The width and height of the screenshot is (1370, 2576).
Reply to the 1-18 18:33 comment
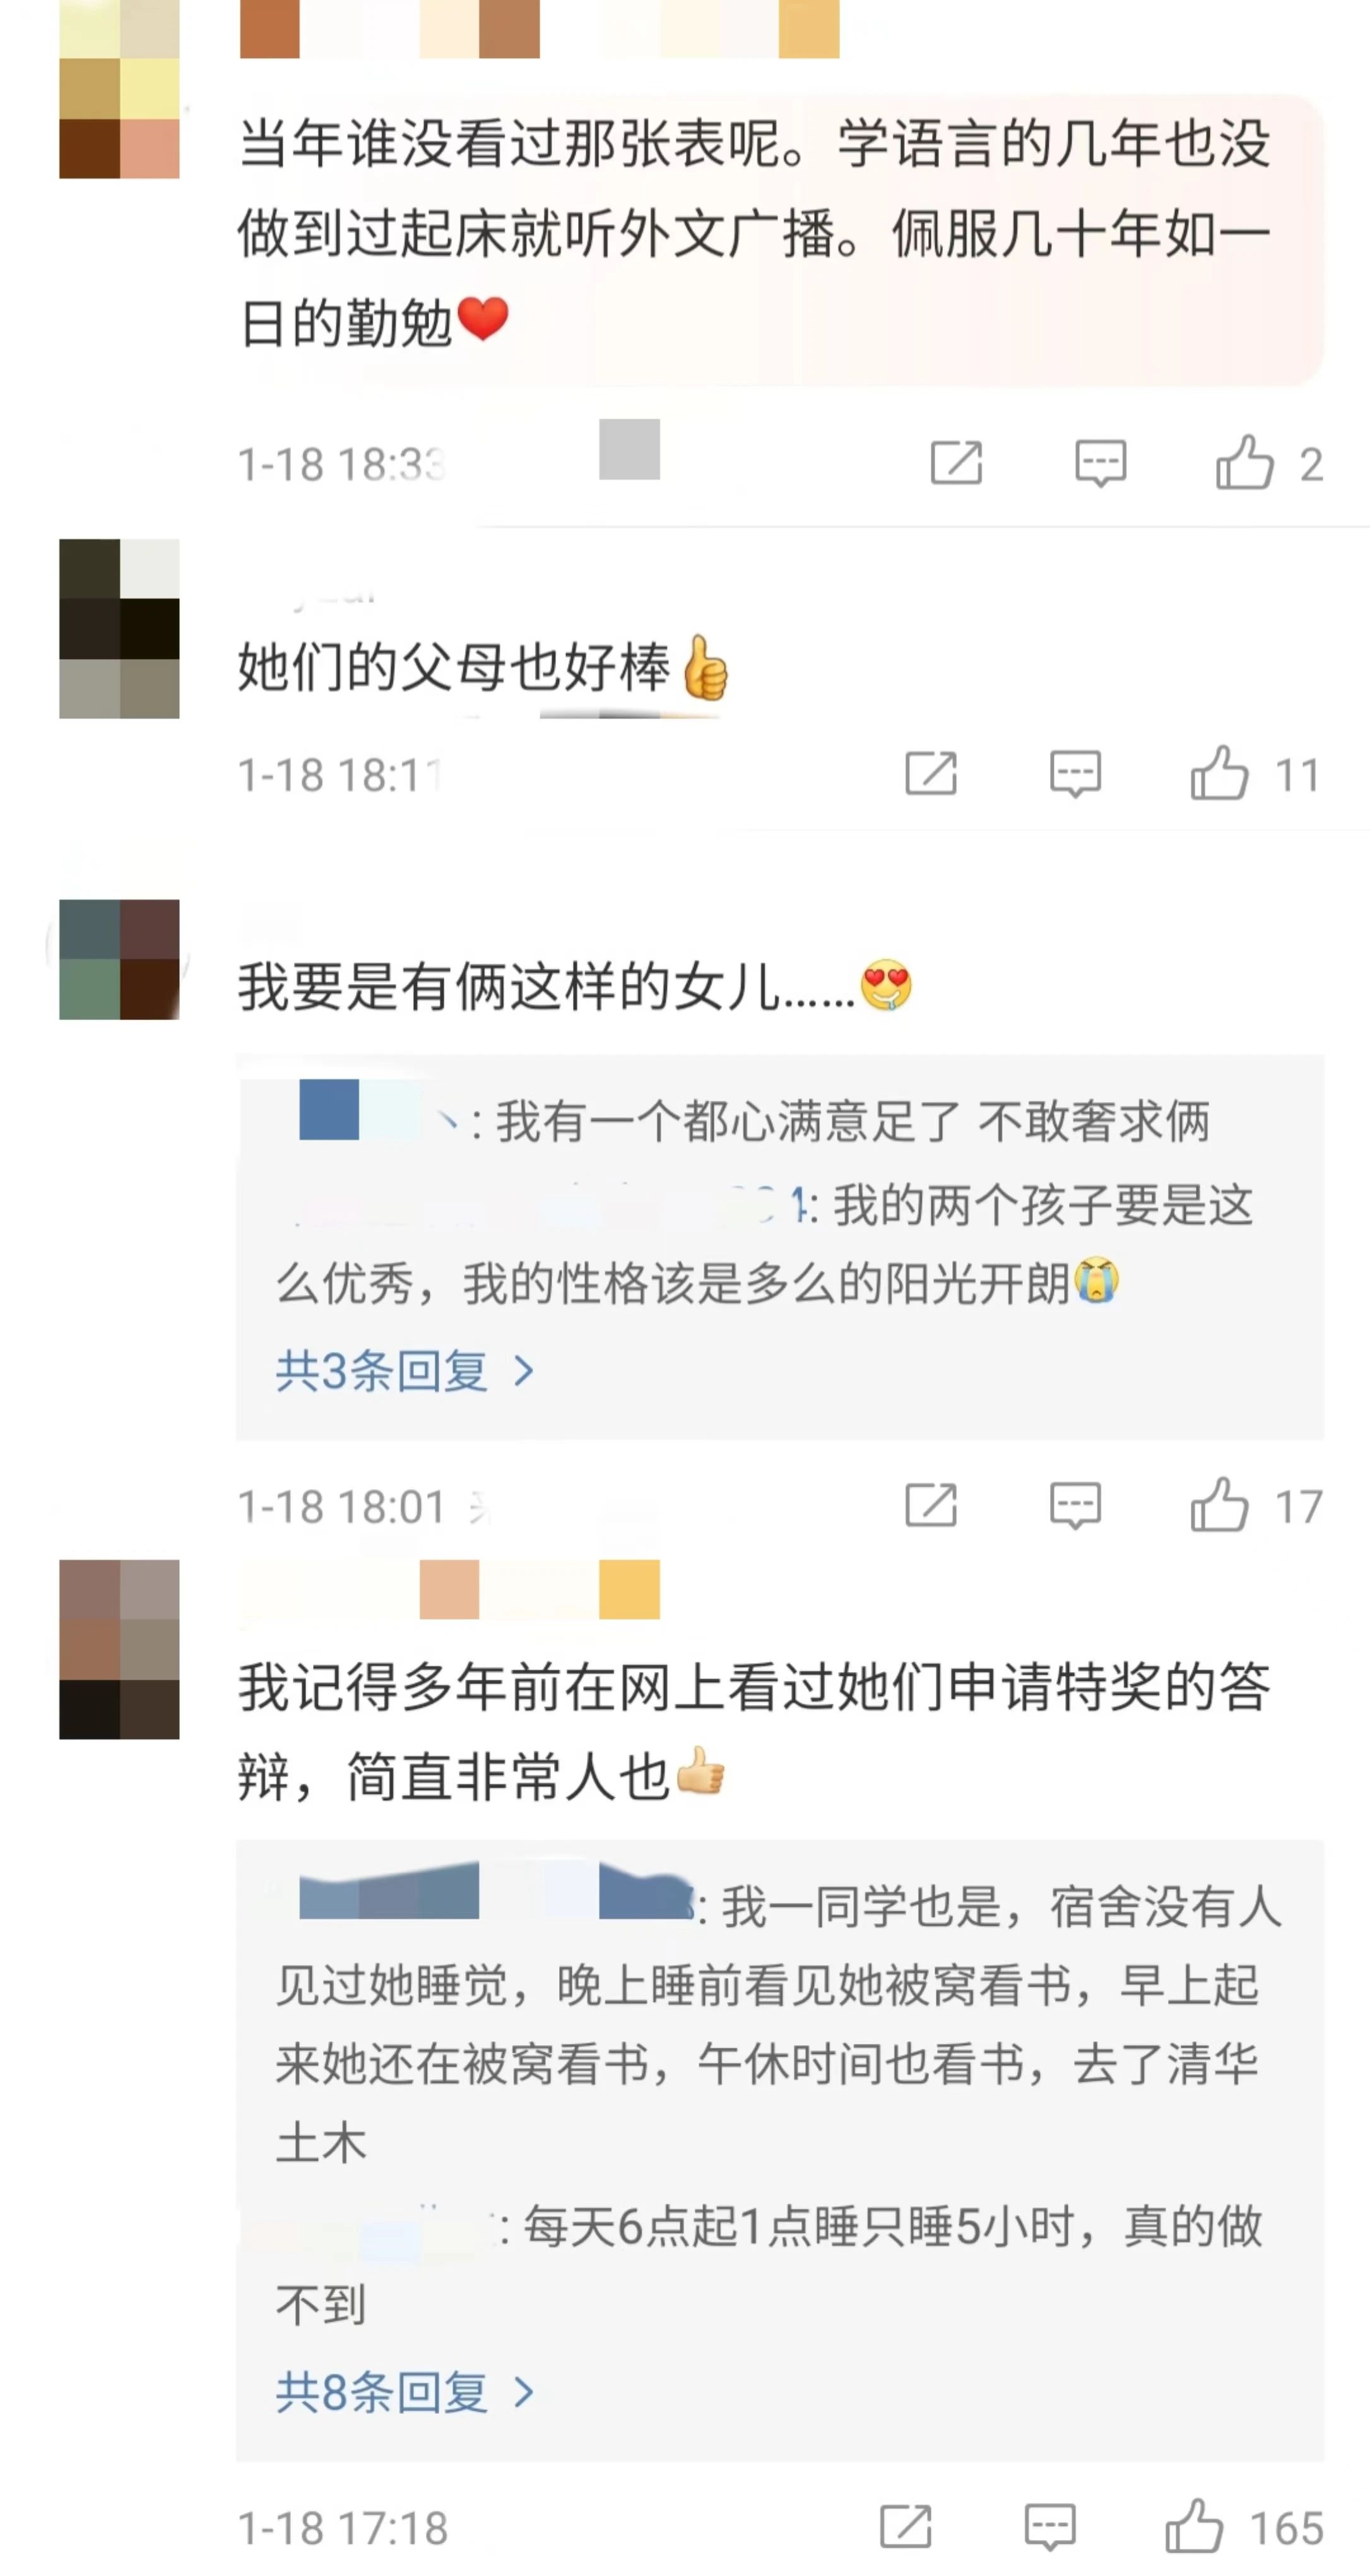[1100, 463]
